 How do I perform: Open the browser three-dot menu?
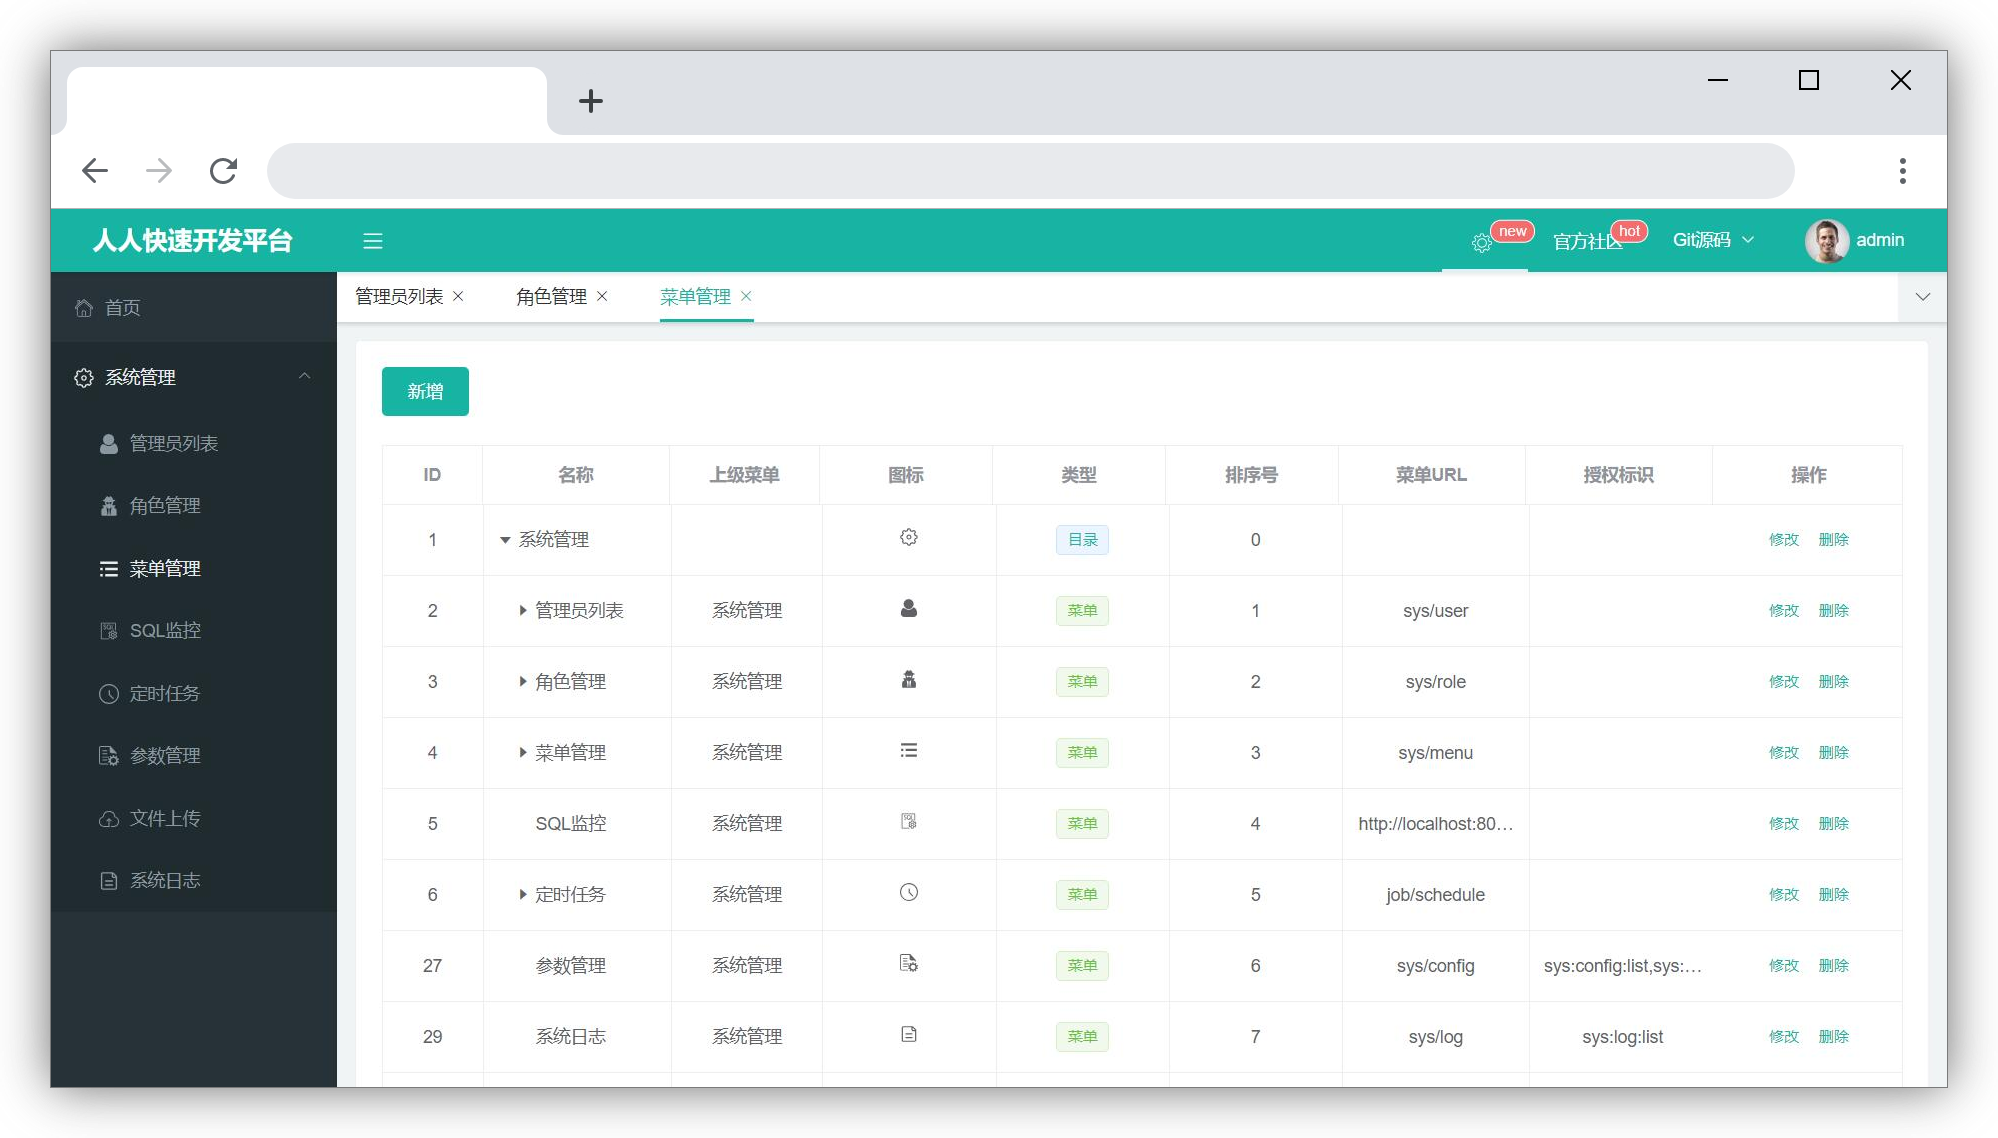click(1902, 171)
